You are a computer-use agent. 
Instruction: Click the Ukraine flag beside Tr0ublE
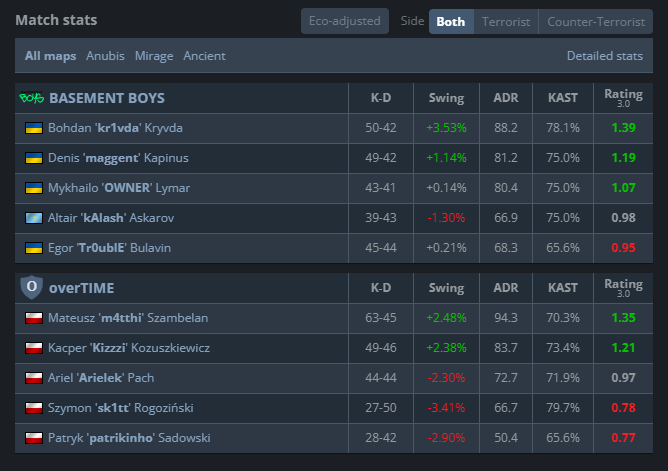point(34,248)
